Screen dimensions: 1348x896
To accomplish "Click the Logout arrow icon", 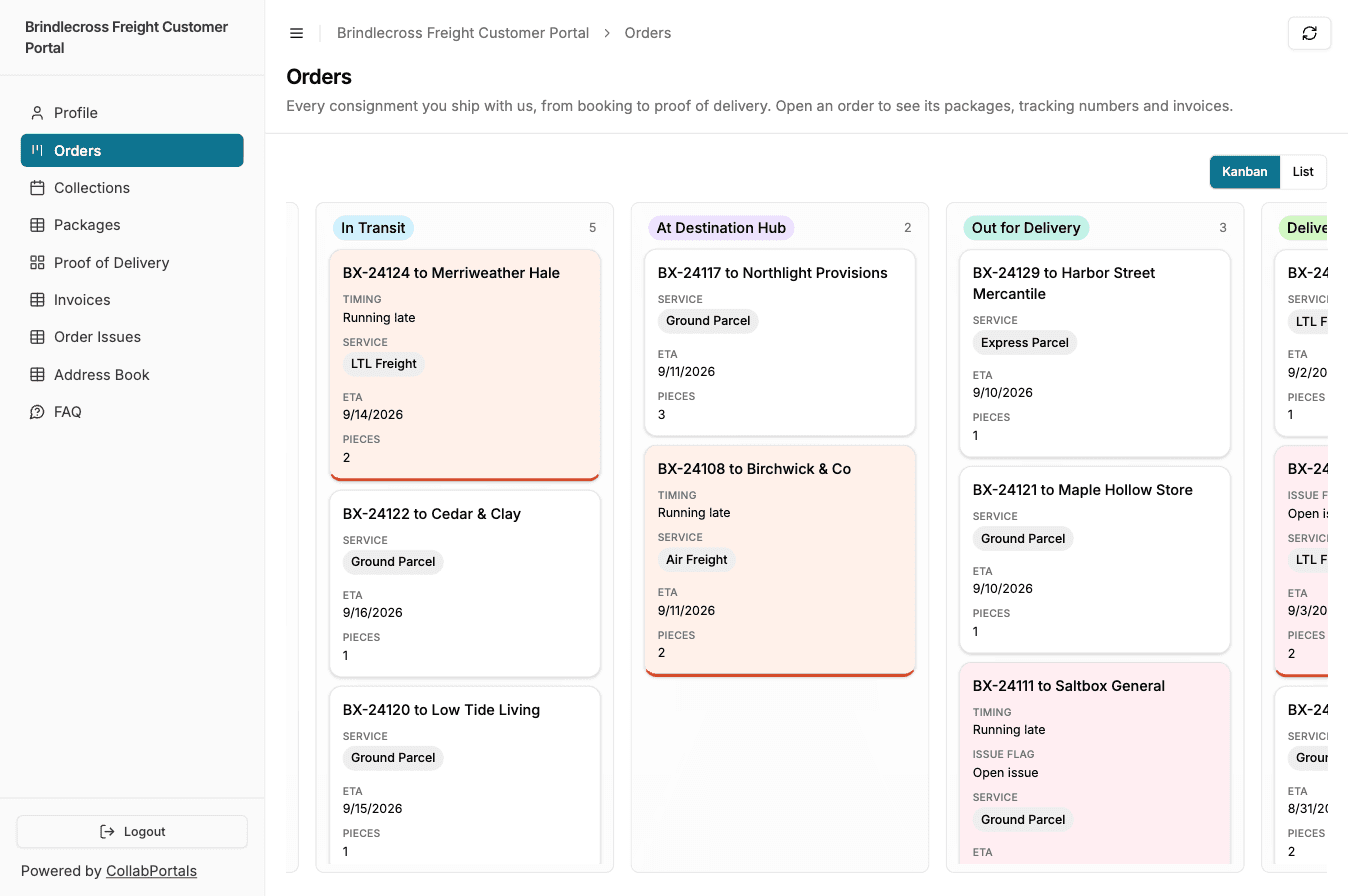I will tap(107, 832).
